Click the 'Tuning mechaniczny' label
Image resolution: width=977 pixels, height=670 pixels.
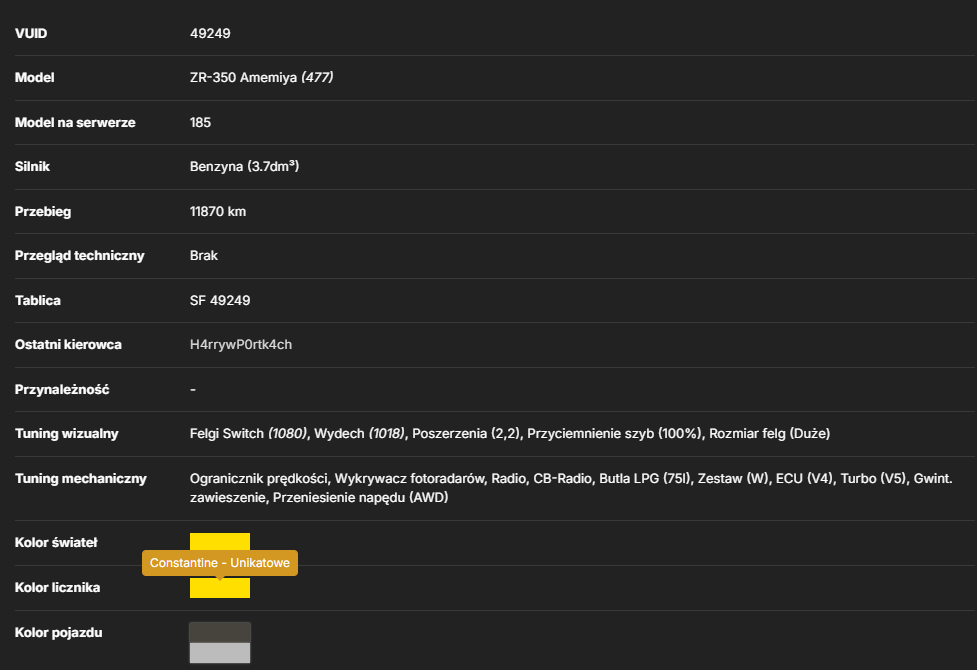81,479
